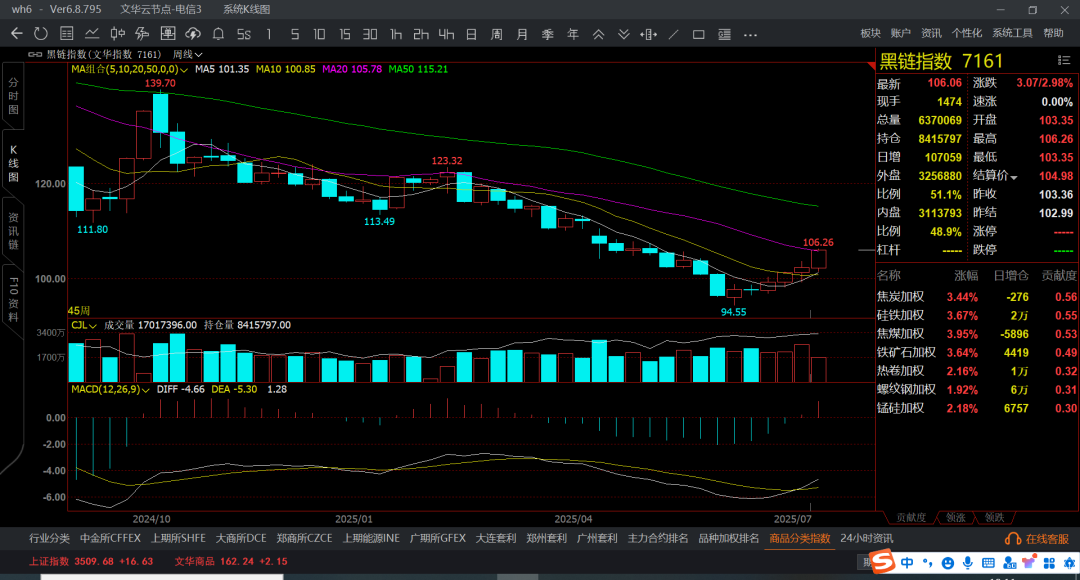Open the 郑商所CZCE bottom tab
Image resolution: width=1080 pixels, height=580 pixels.
(x=304, y=538)
